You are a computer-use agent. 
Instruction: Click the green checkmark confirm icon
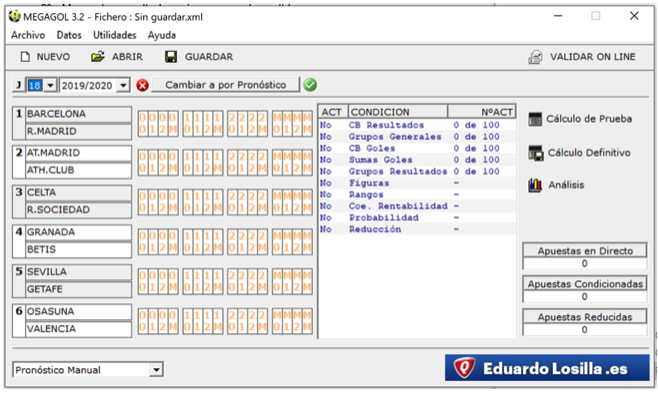coord(310,85)
